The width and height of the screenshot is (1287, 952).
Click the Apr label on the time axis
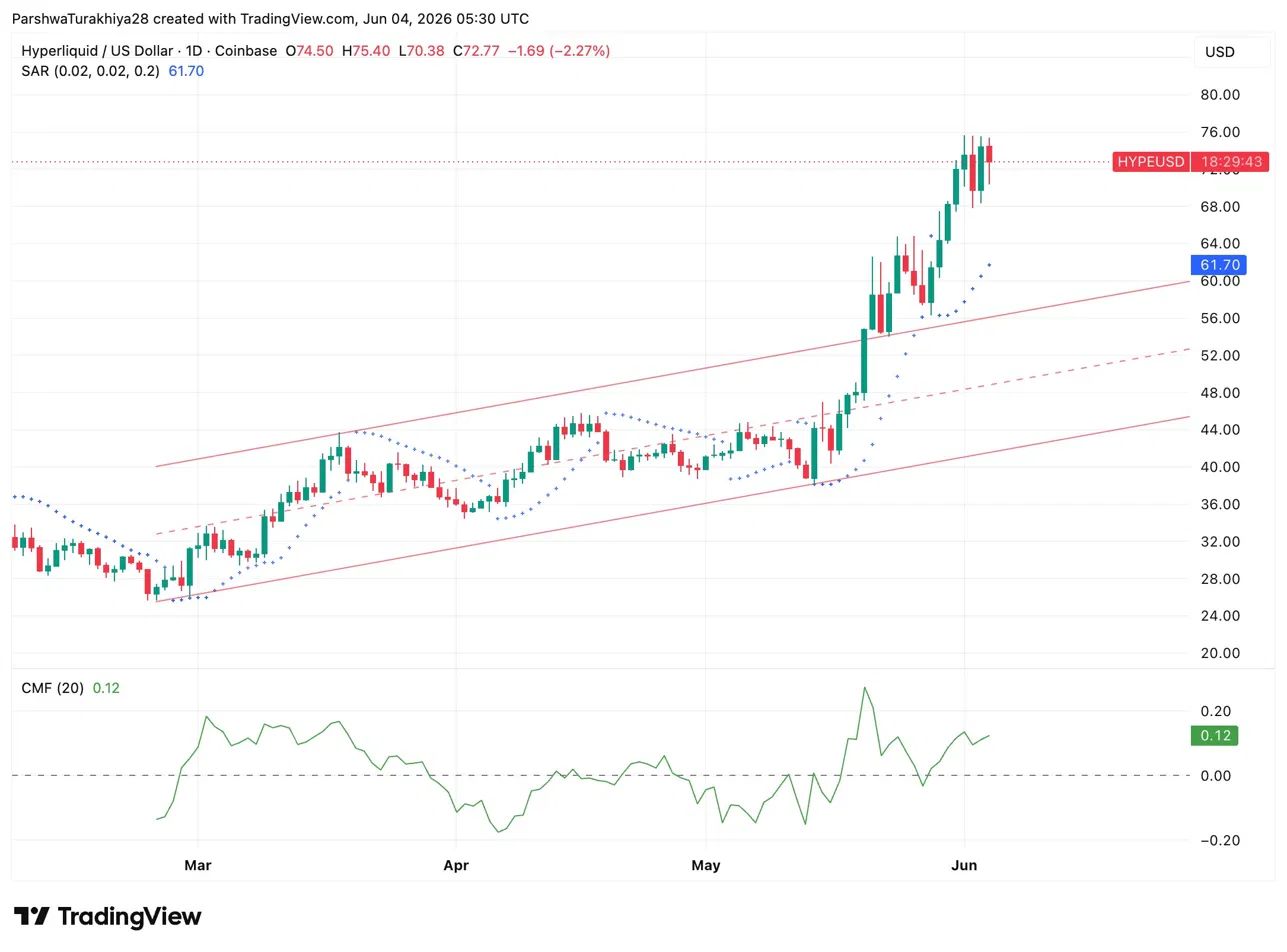[456, 865]
